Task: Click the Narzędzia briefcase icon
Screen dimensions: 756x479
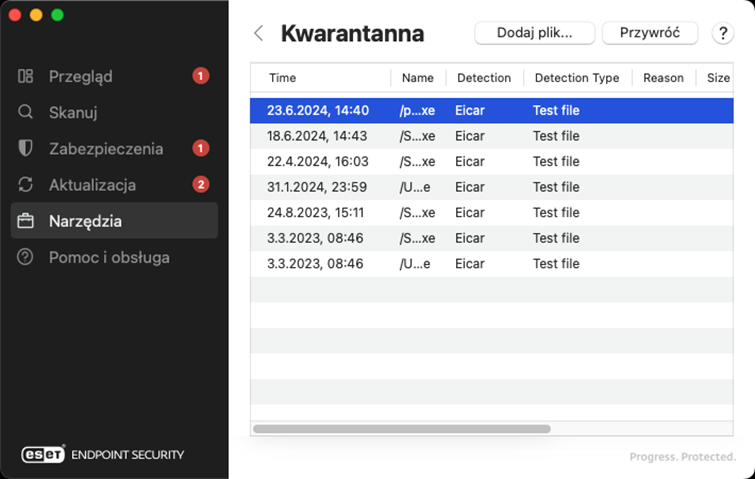Action: point(26,220)
